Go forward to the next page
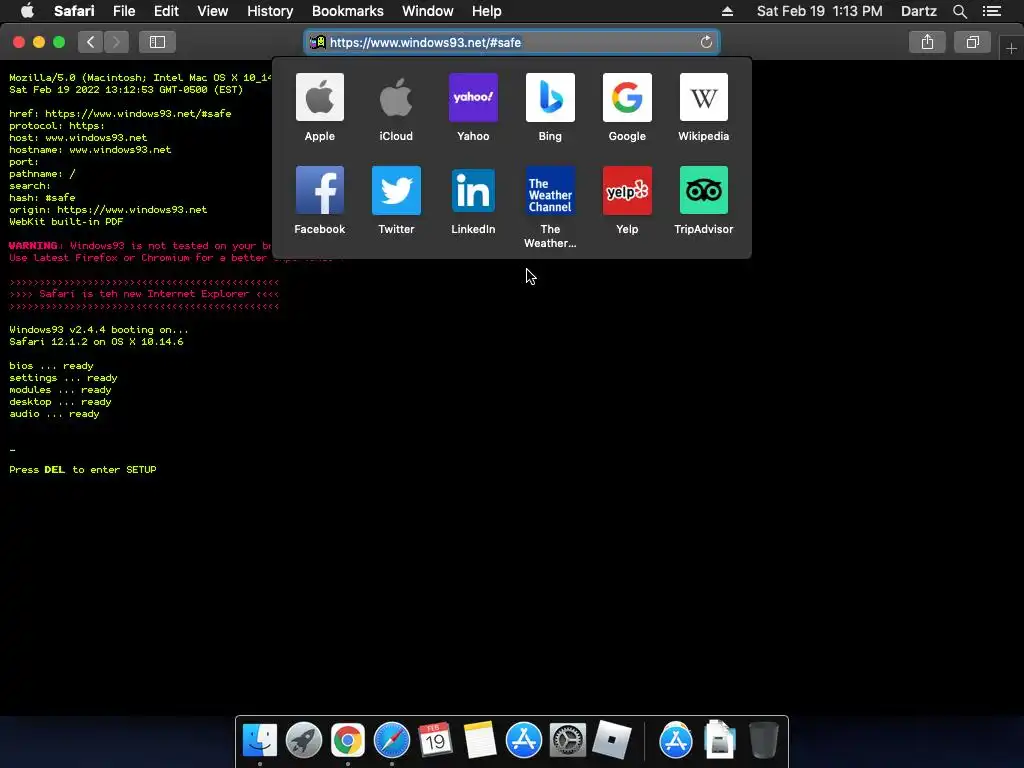 (x=116, y=42)
